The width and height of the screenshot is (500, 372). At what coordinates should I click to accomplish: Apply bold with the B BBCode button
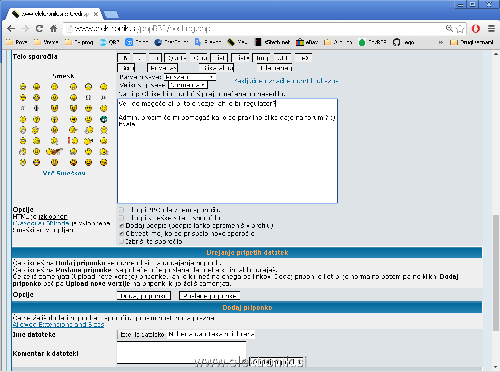click(x=124, y=58)
